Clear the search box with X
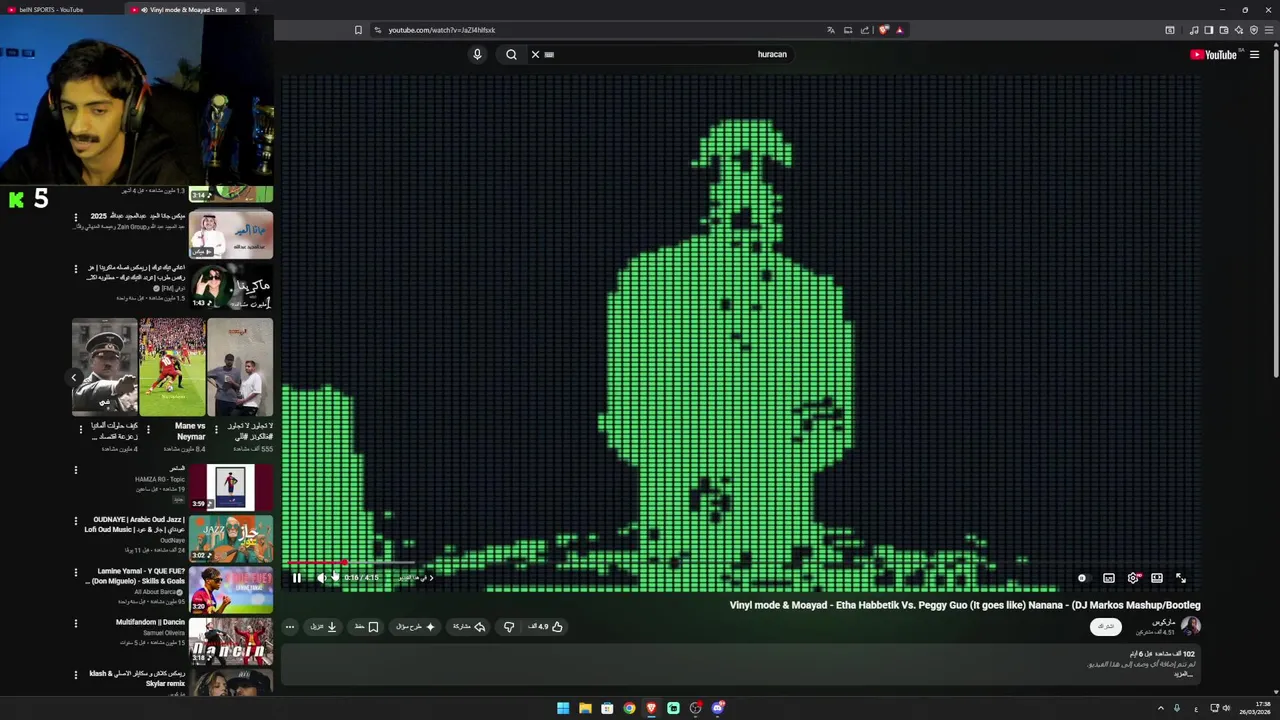1280x720 pixels. [x=535, y=55]
